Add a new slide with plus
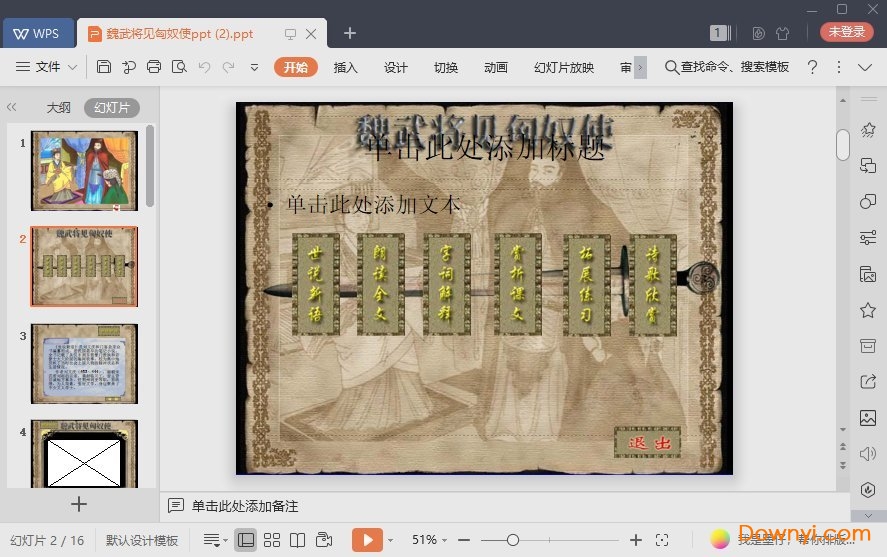Screen dimensions: 887x557 pos(79,504)
